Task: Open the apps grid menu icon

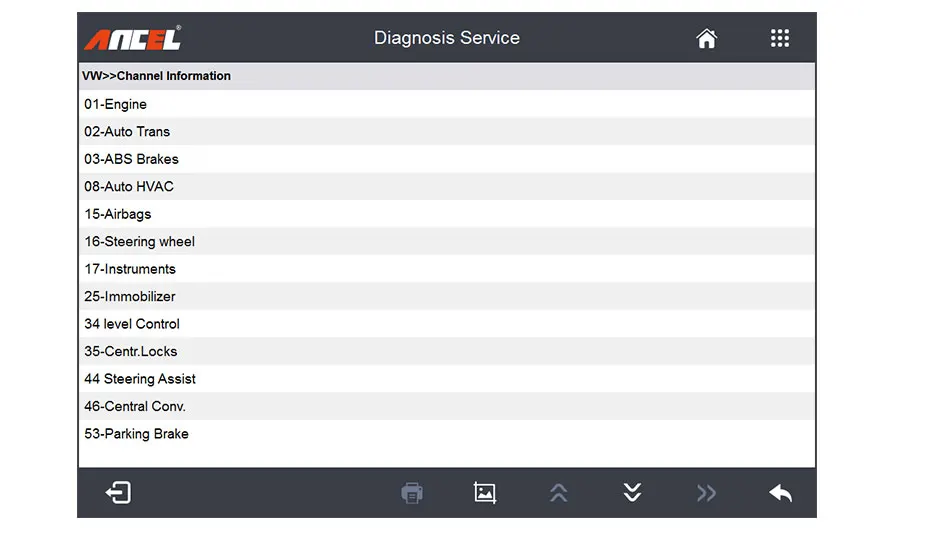Action: [780, 39]
